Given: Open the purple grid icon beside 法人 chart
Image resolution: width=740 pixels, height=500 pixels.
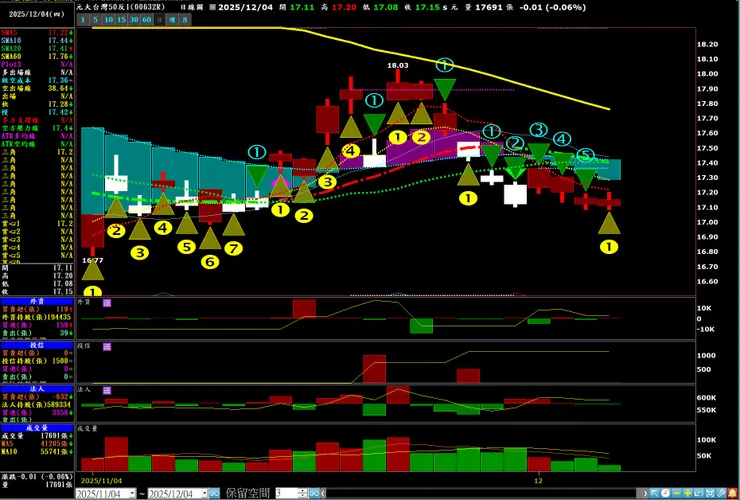Looking at the screenshot, I should [x=107, y=390].
